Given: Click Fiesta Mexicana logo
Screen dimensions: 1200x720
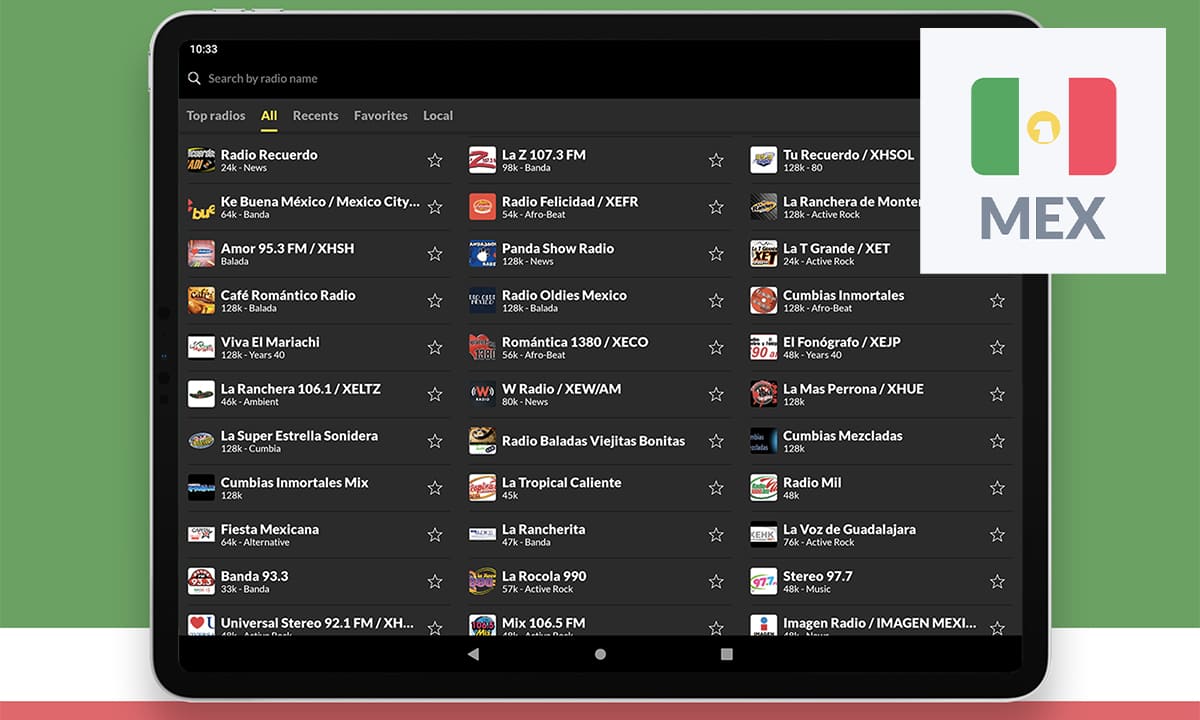Looking at the screenshot, I should click(x=201, y=534).
